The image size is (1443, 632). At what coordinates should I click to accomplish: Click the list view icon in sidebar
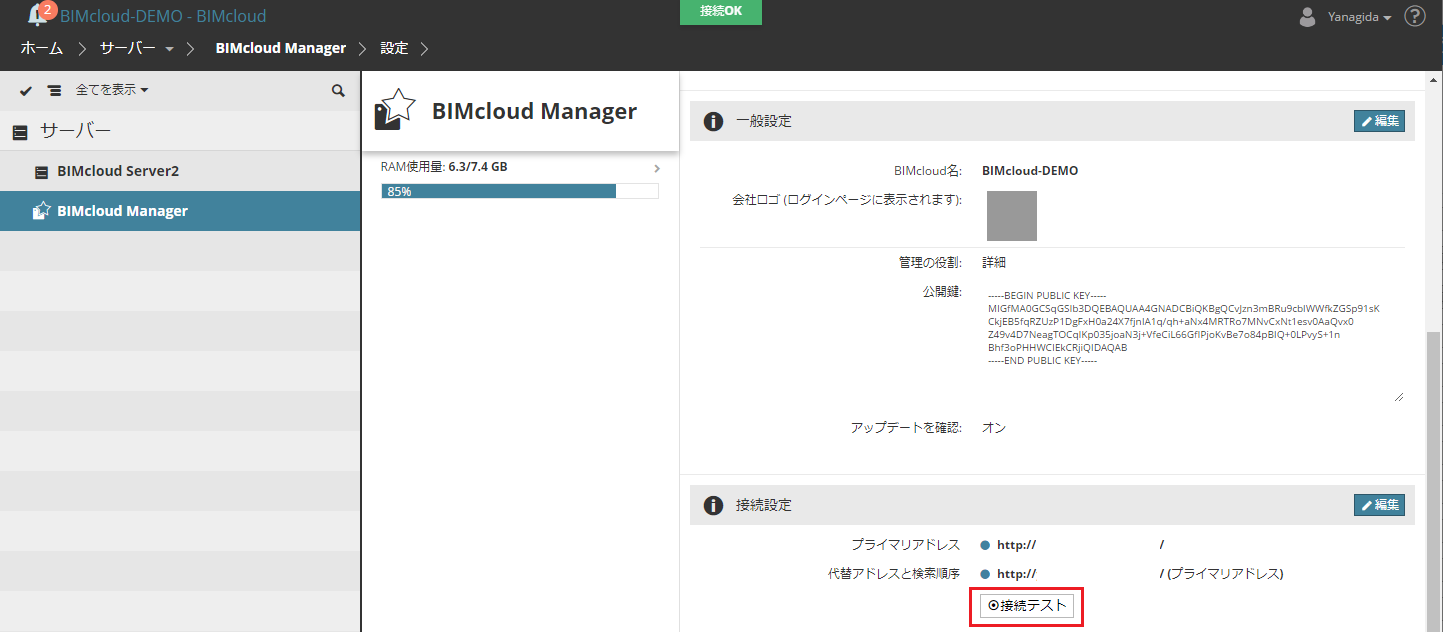pyautogui.click(x=54, y=90)
